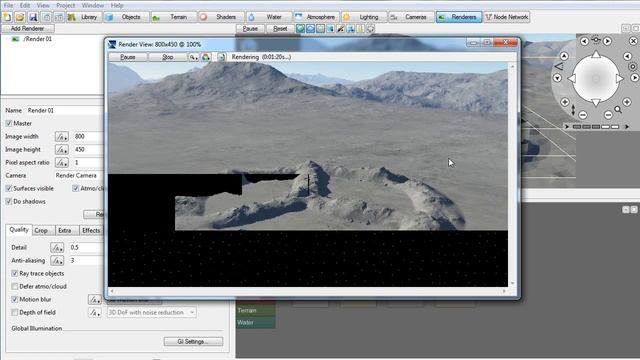Viewport: 640px width, 360px height.
Task: Select the Quality tab
Action: click(19, 230)
